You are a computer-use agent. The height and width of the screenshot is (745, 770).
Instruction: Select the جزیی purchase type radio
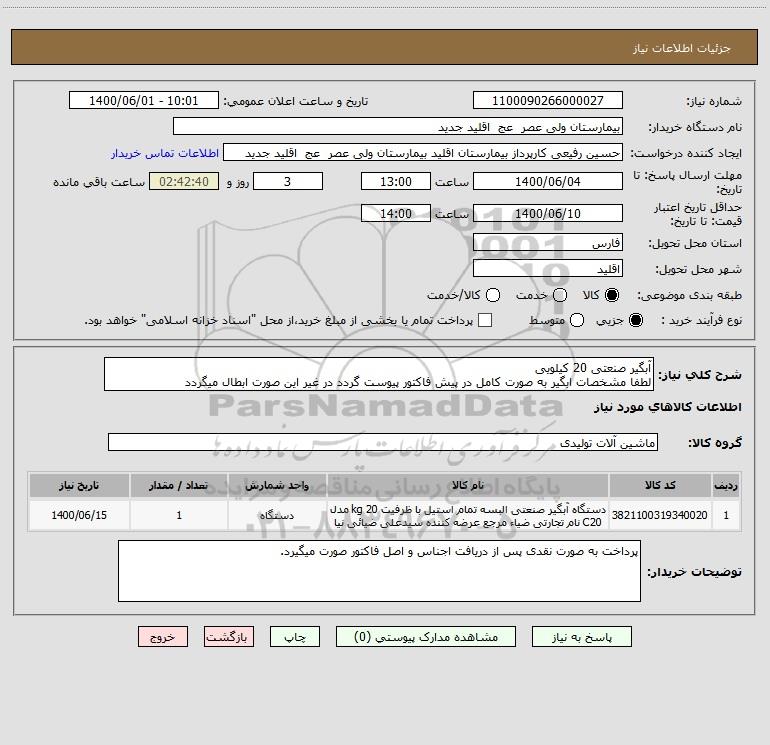pyautogui.click(x=635, y=320)
